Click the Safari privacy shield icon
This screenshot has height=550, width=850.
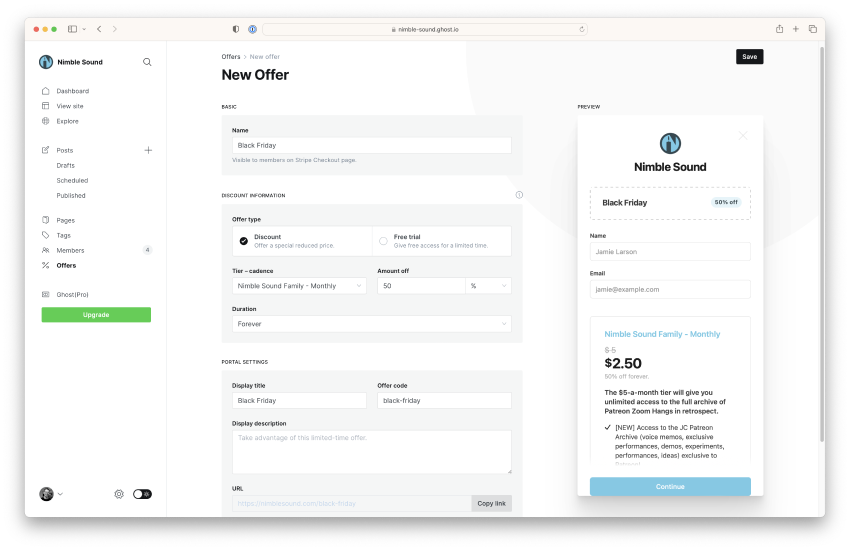coord(236,29)
